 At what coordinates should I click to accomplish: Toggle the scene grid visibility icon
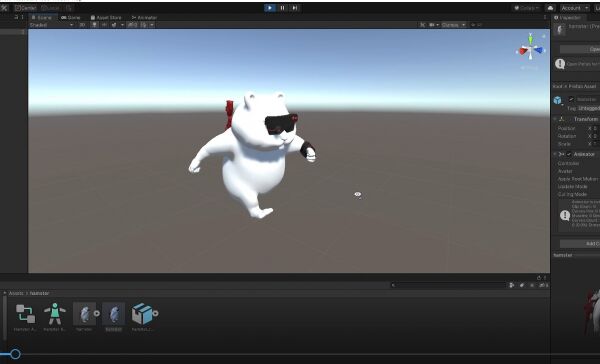pos(144,25)
